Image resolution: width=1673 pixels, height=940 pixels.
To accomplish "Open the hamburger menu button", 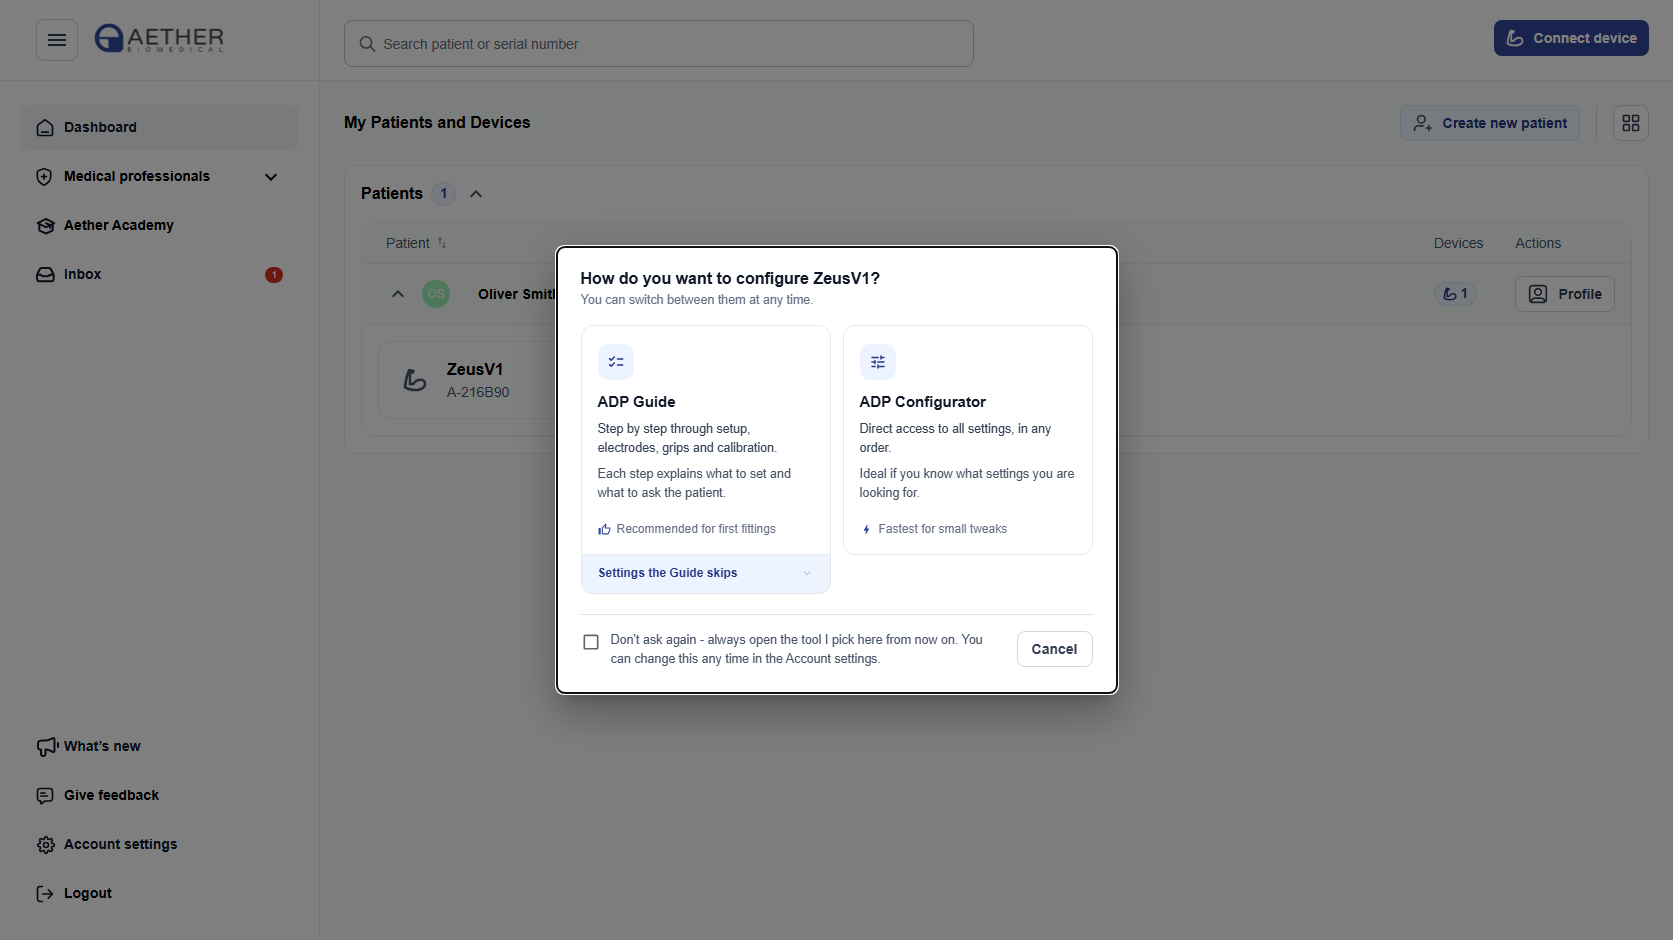I will (57, 40).
